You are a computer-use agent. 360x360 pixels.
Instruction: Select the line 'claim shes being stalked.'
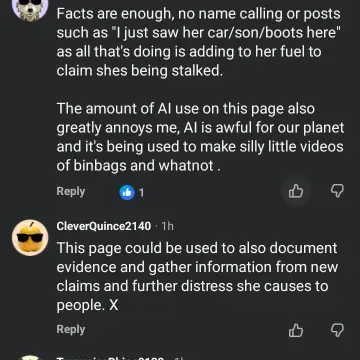pyautogui.click(x=139, y=71)
